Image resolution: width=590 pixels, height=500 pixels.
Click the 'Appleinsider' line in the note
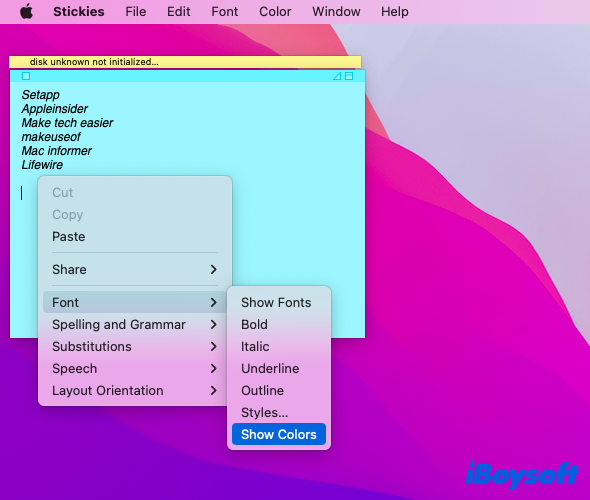coord(54,109)
